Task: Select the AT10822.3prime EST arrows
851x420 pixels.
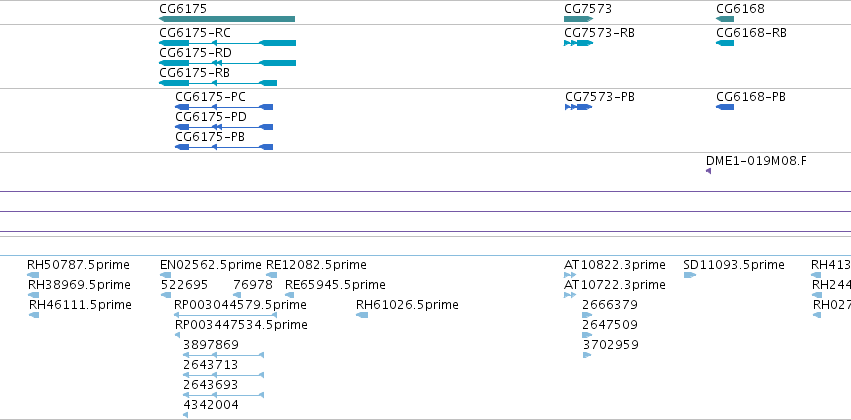Action: [x=570, y=275]
